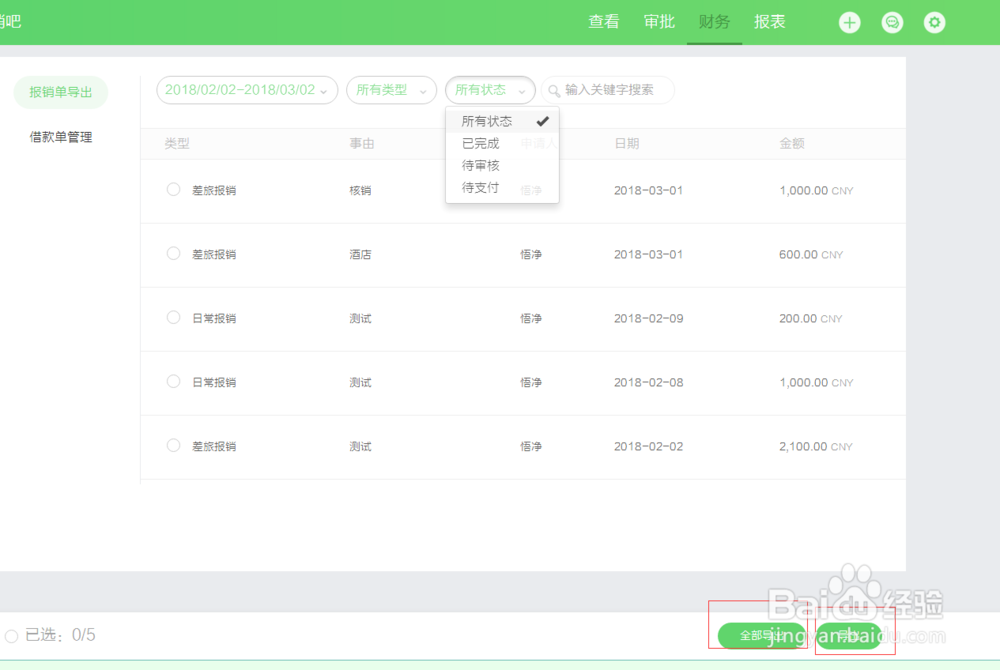This screenshot has width=1000, height=670.
Task: Click the plus add-new icon in the header
Action: coord(849,23)
